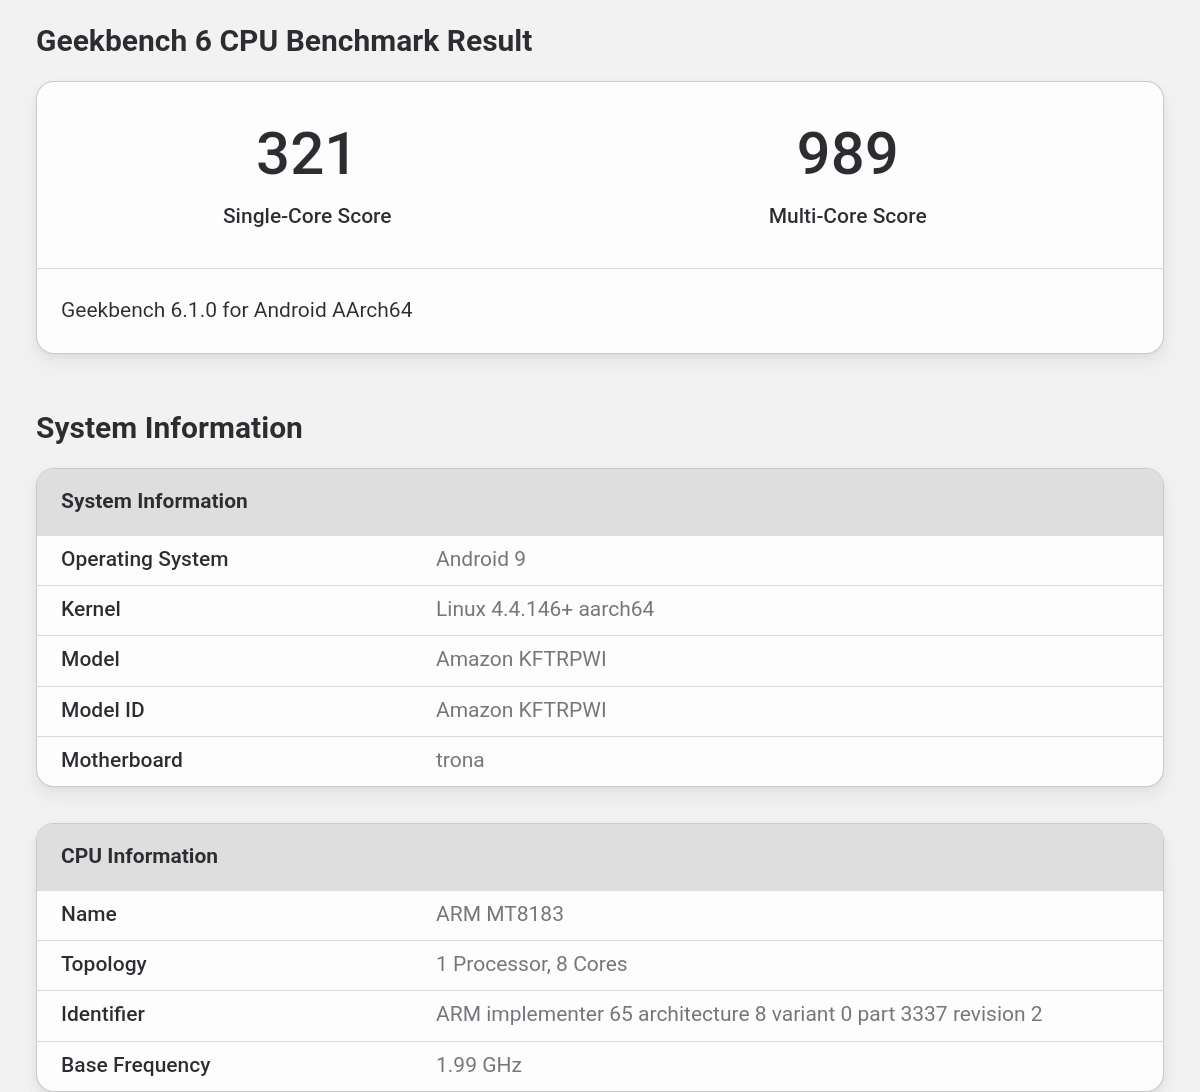
Task: Click the large System Information section heading
Action: click(169, 428)
